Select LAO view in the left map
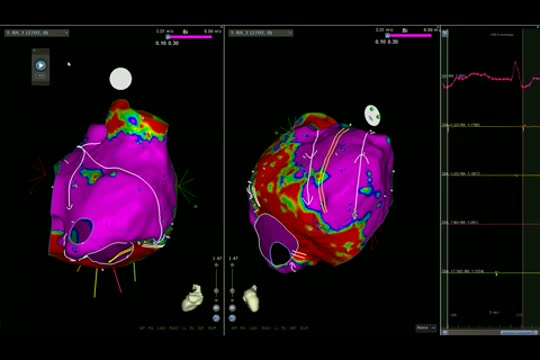 [161, 328]
